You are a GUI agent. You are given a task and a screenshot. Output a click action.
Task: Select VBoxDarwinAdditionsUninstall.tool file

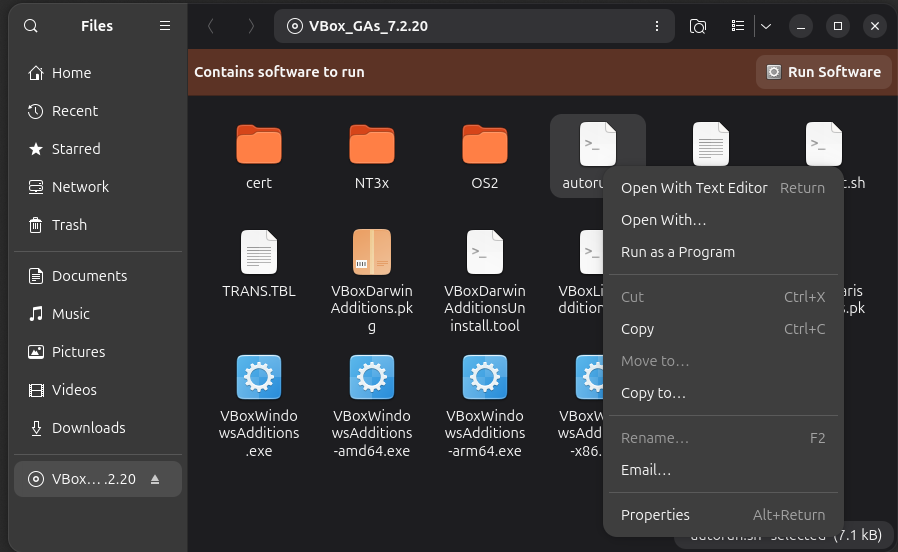point(485,281)
